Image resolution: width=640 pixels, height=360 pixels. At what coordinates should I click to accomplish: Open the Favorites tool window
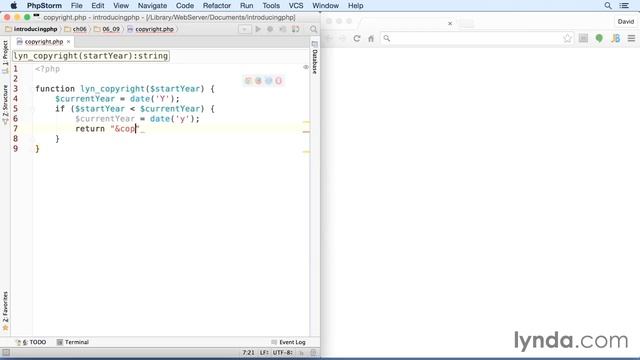(x=5, y=310)
